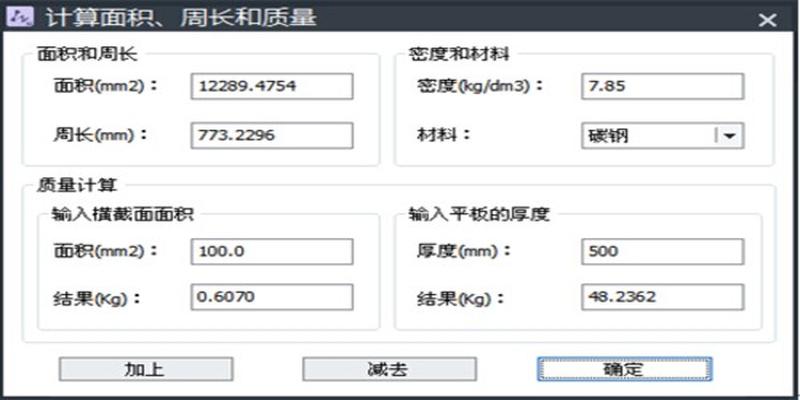Click the 减去 button

click(x=389, y=369)
